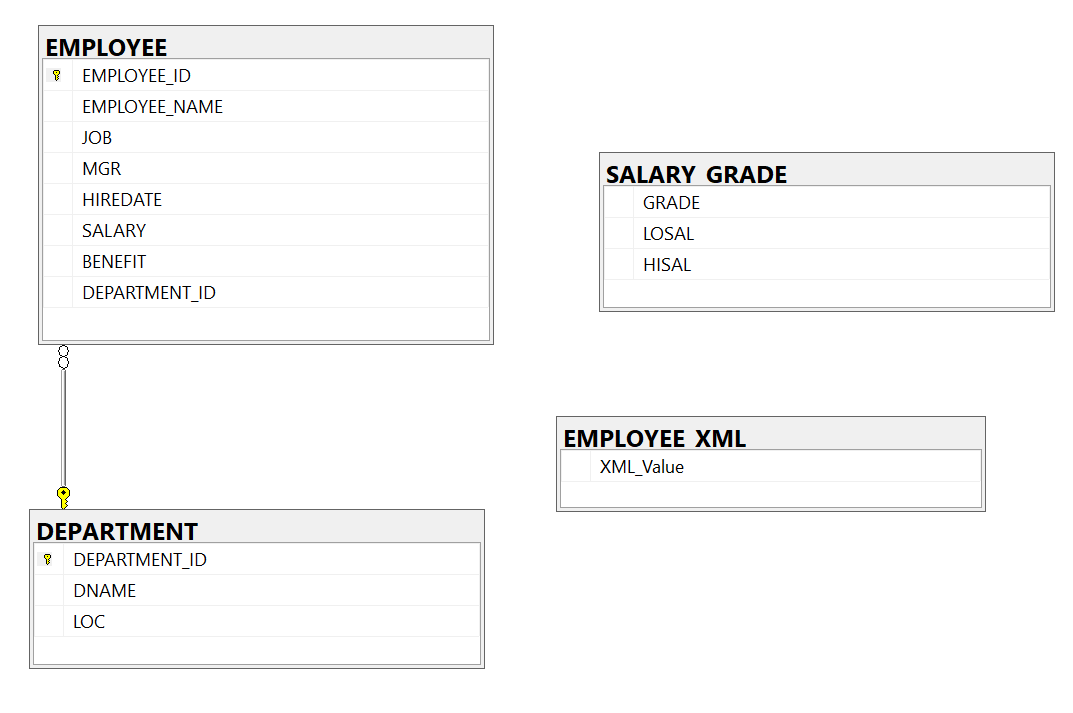Select the JOB column in EMPLOYEE
The image size is (1073, 713).
266,138
